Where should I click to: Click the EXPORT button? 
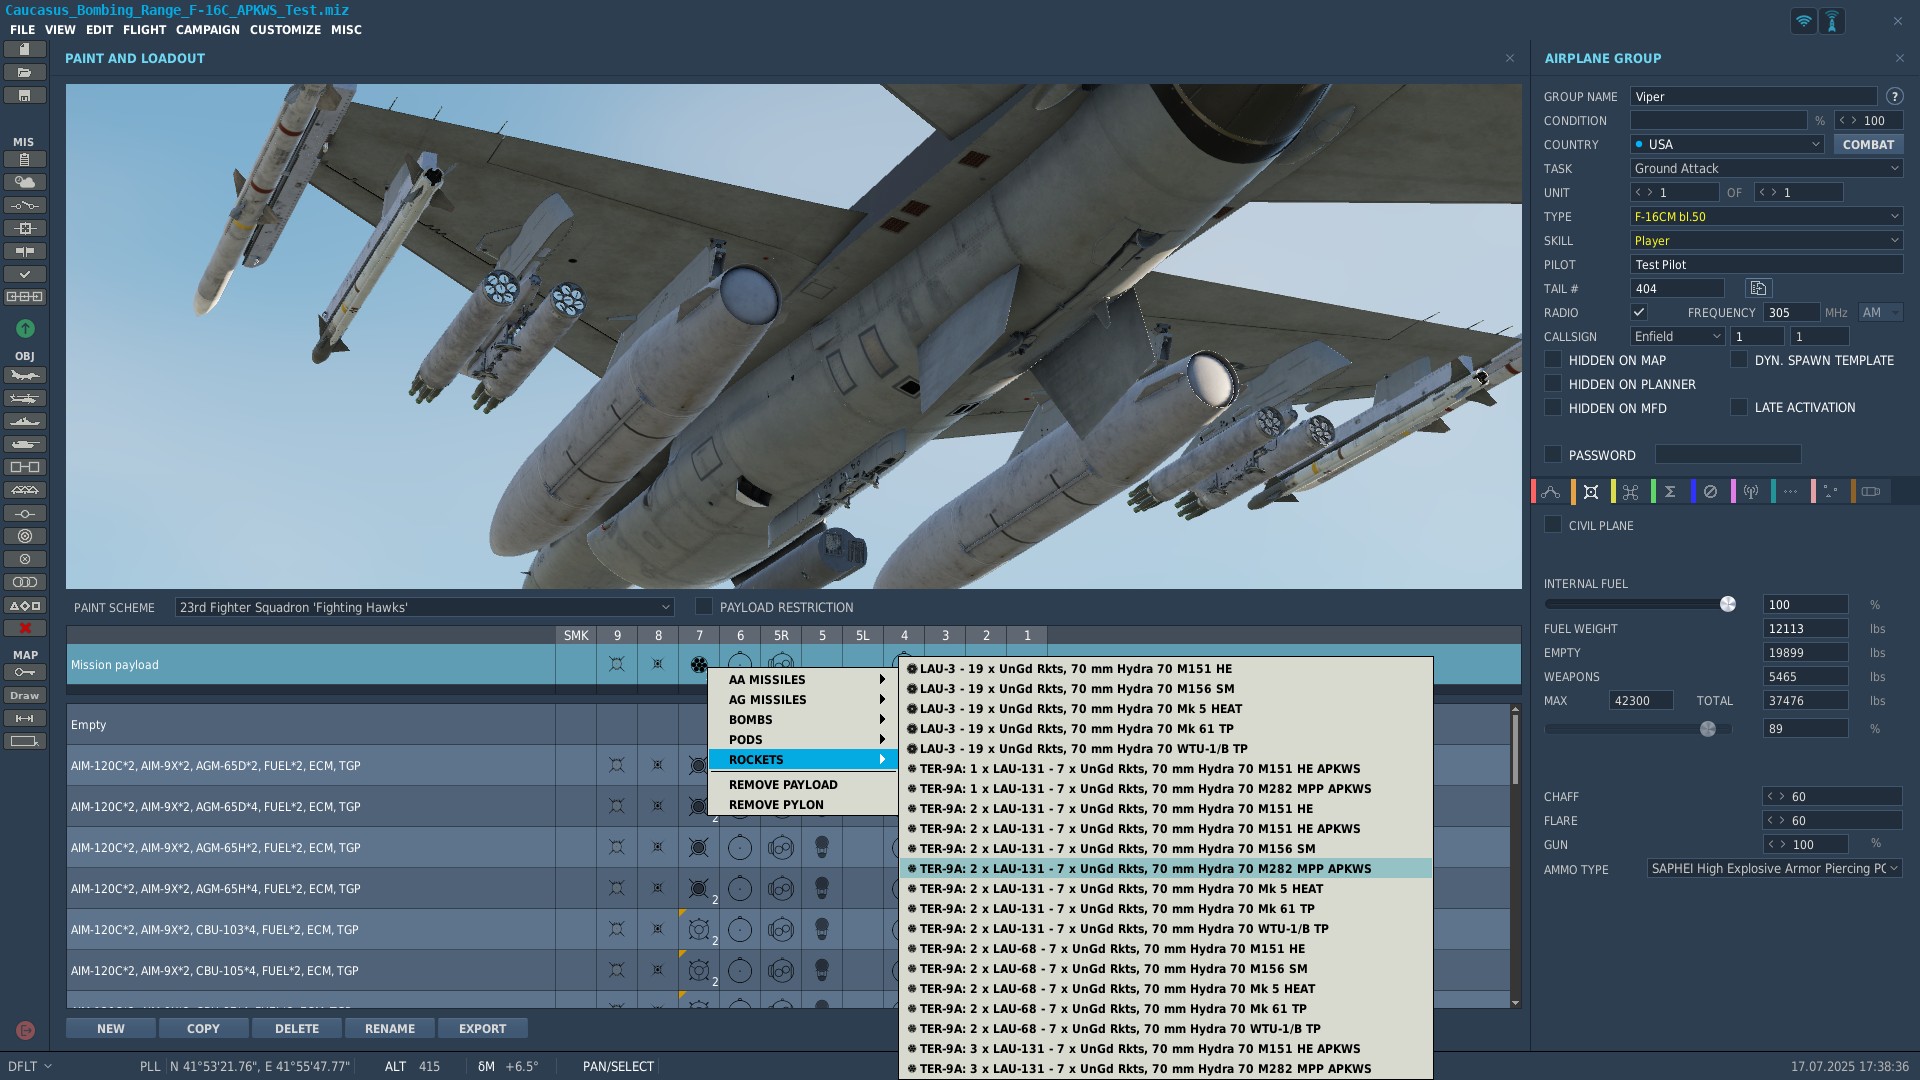click(x=482, y=1028)
